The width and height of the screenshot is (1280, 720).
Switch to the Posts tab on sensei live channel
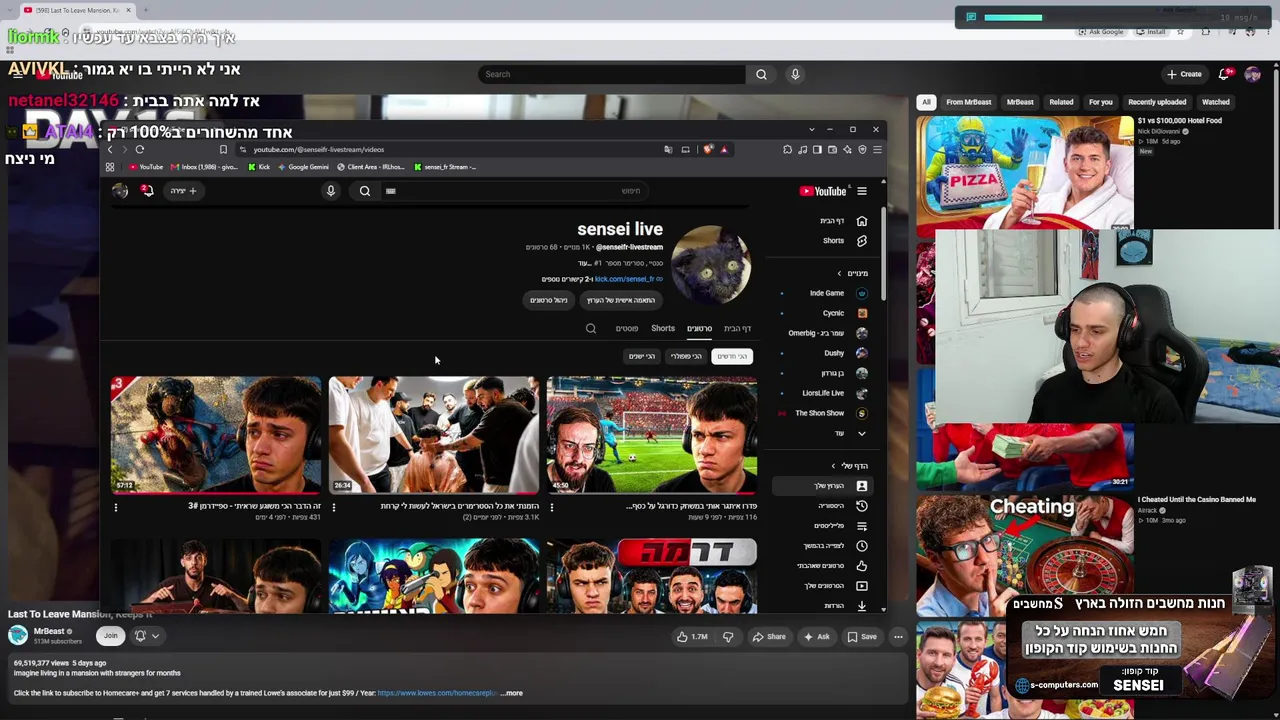pos(627,328)
